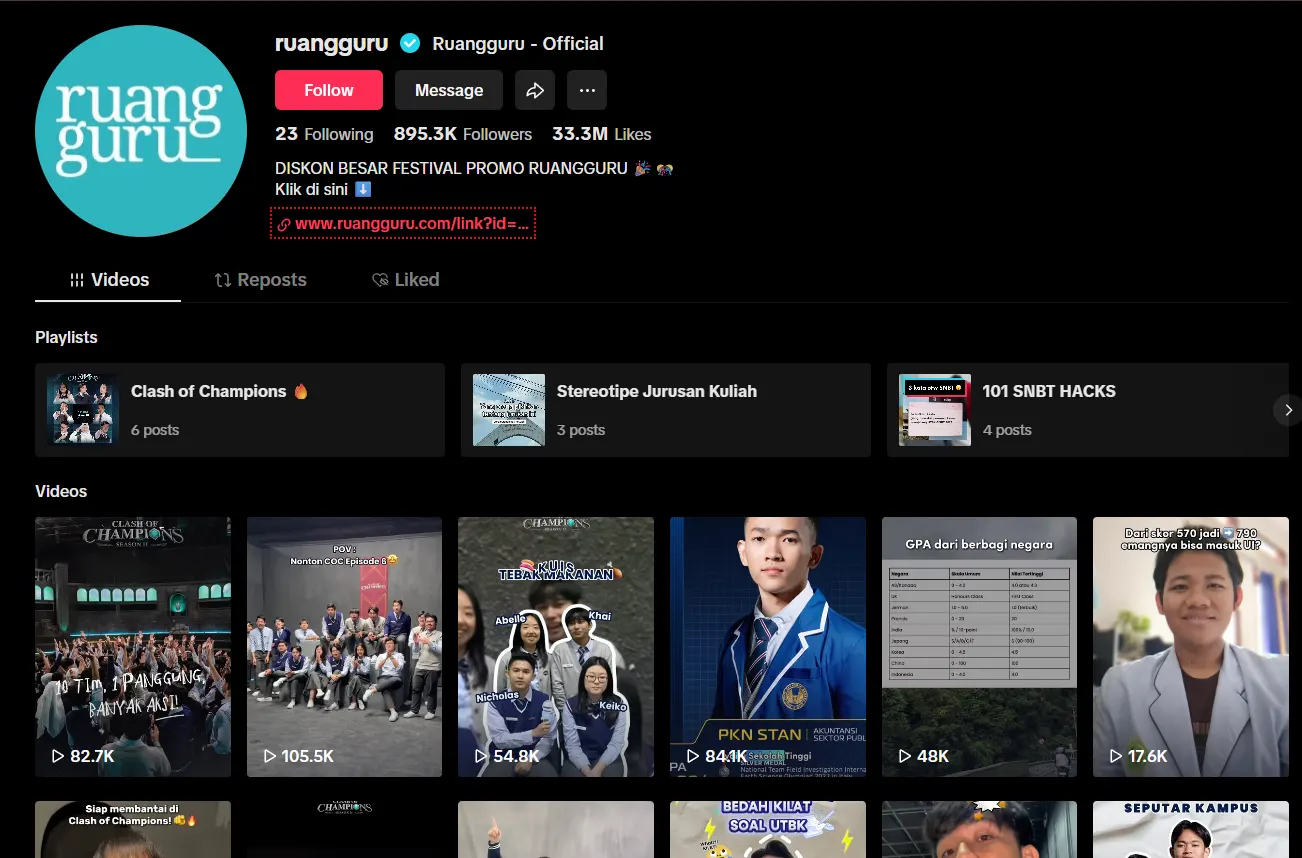Play the PKN STAN video with 84.1K views
The image size is (1302, 858).
click(768, 647)
